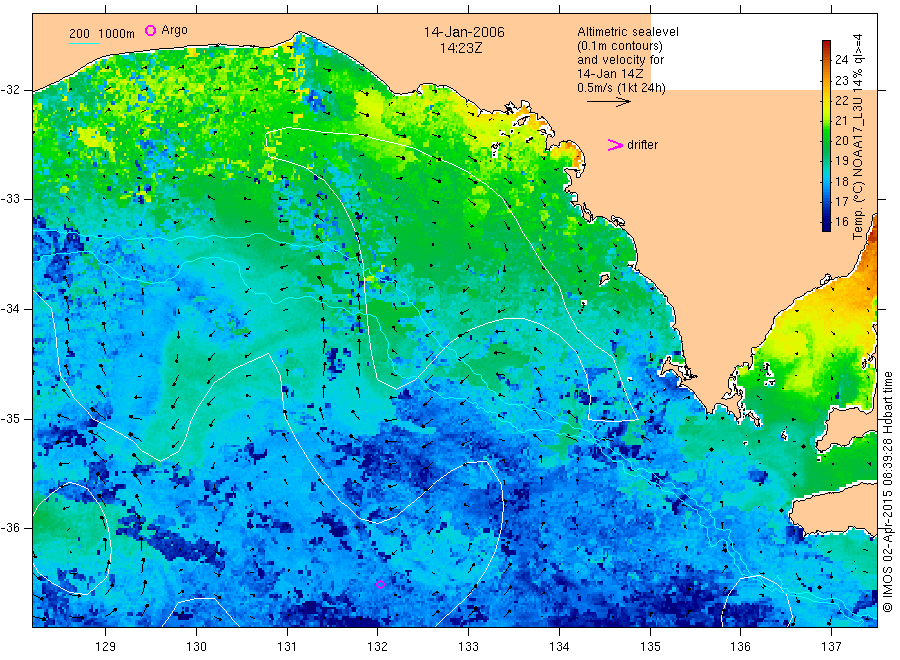Click the longitude label '136'
This screenshot has width=900, height=660.
[740, 646]
